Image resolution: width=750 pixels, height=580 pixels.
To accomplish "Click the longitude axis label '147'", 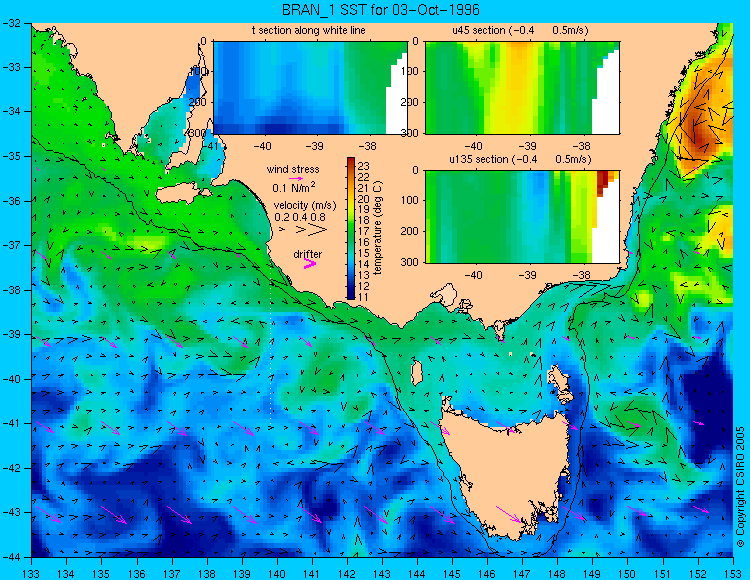I will click(x=522, y=574).
